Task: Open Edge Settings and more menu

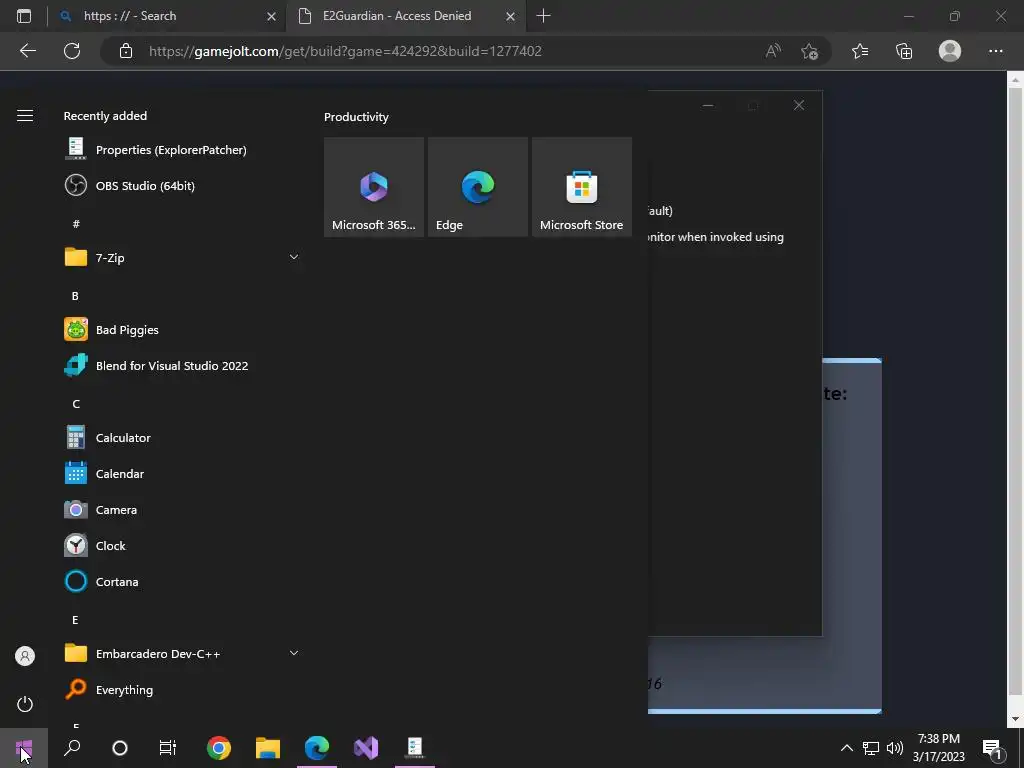Action: 995,51
